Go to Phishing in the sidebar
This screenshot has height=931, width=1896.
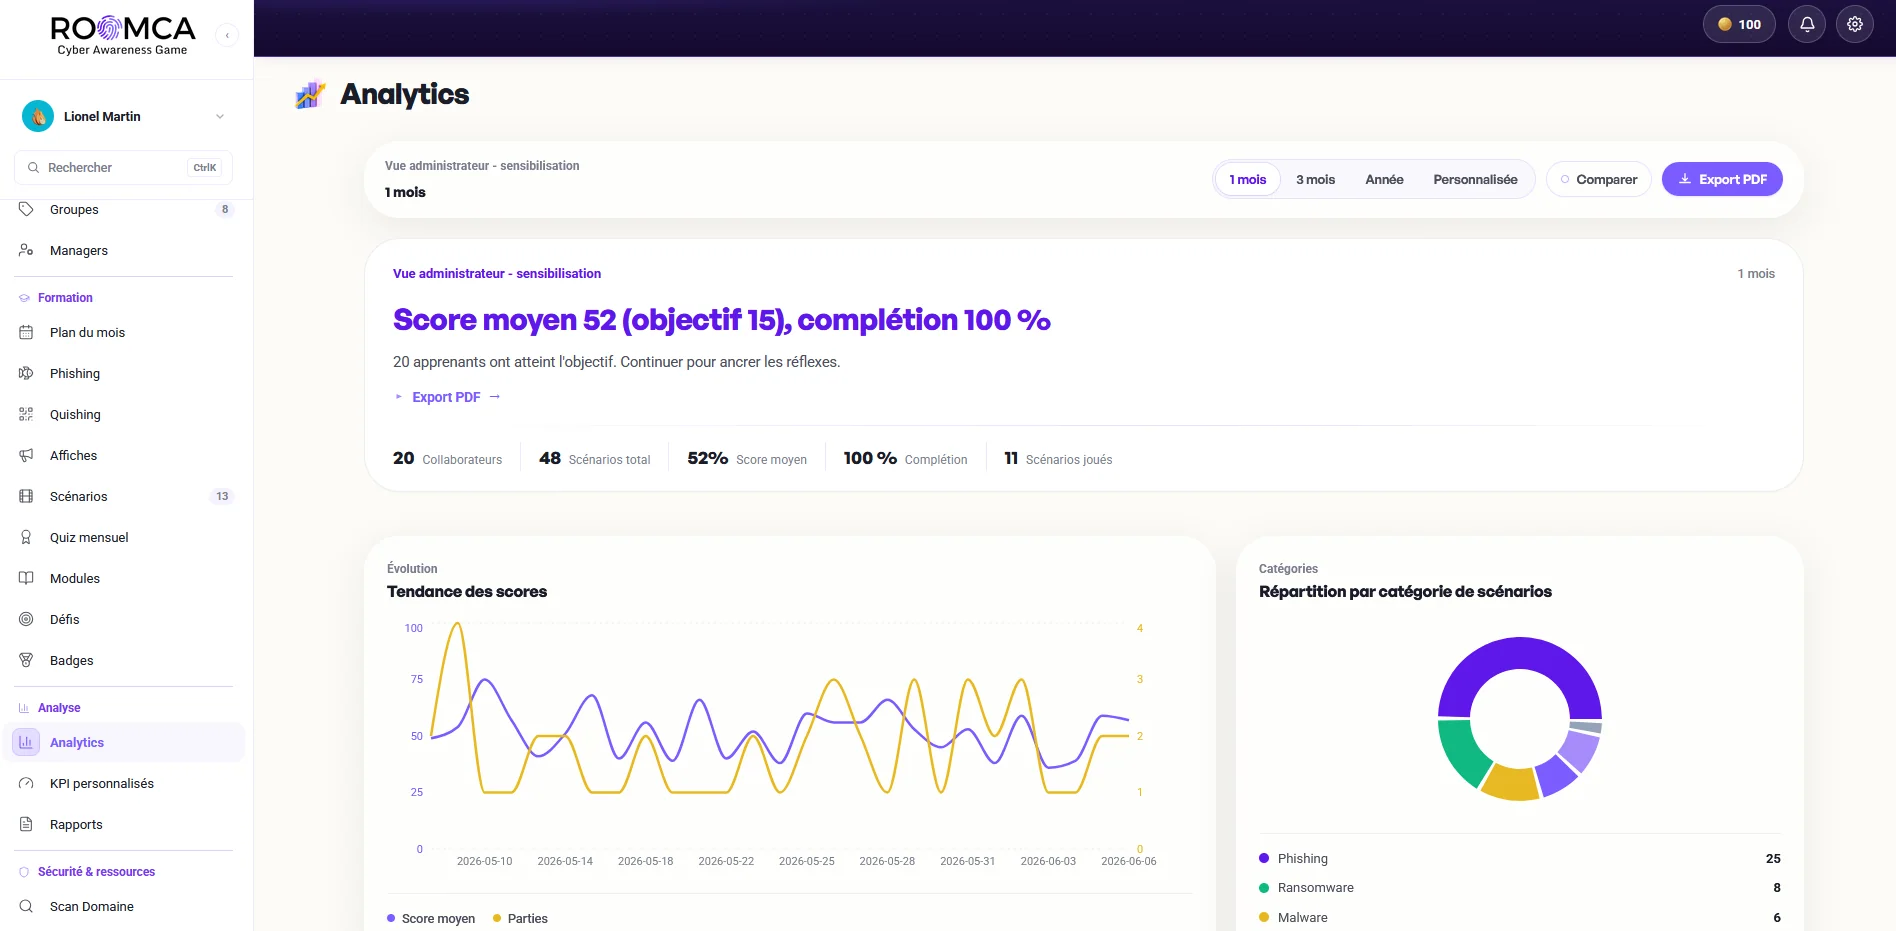[123, 373]
